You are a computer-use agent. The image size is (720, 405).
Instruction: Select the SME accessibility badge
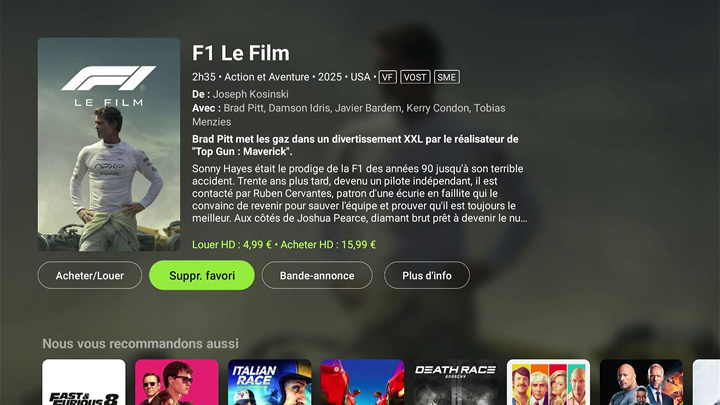pos(446,77)
